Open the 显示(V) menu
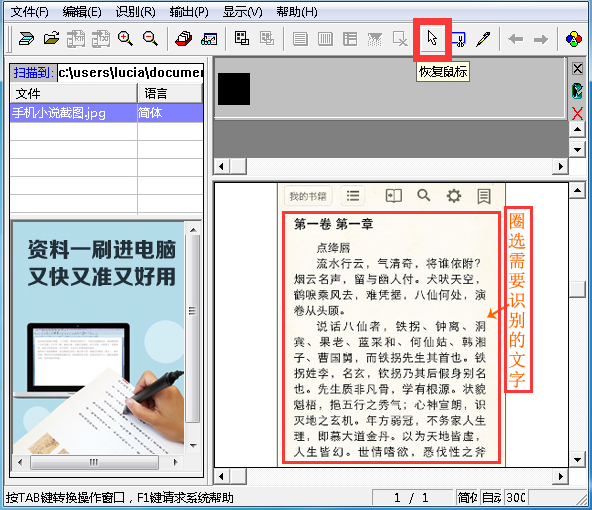592x510 pixels. pos(242,12)
